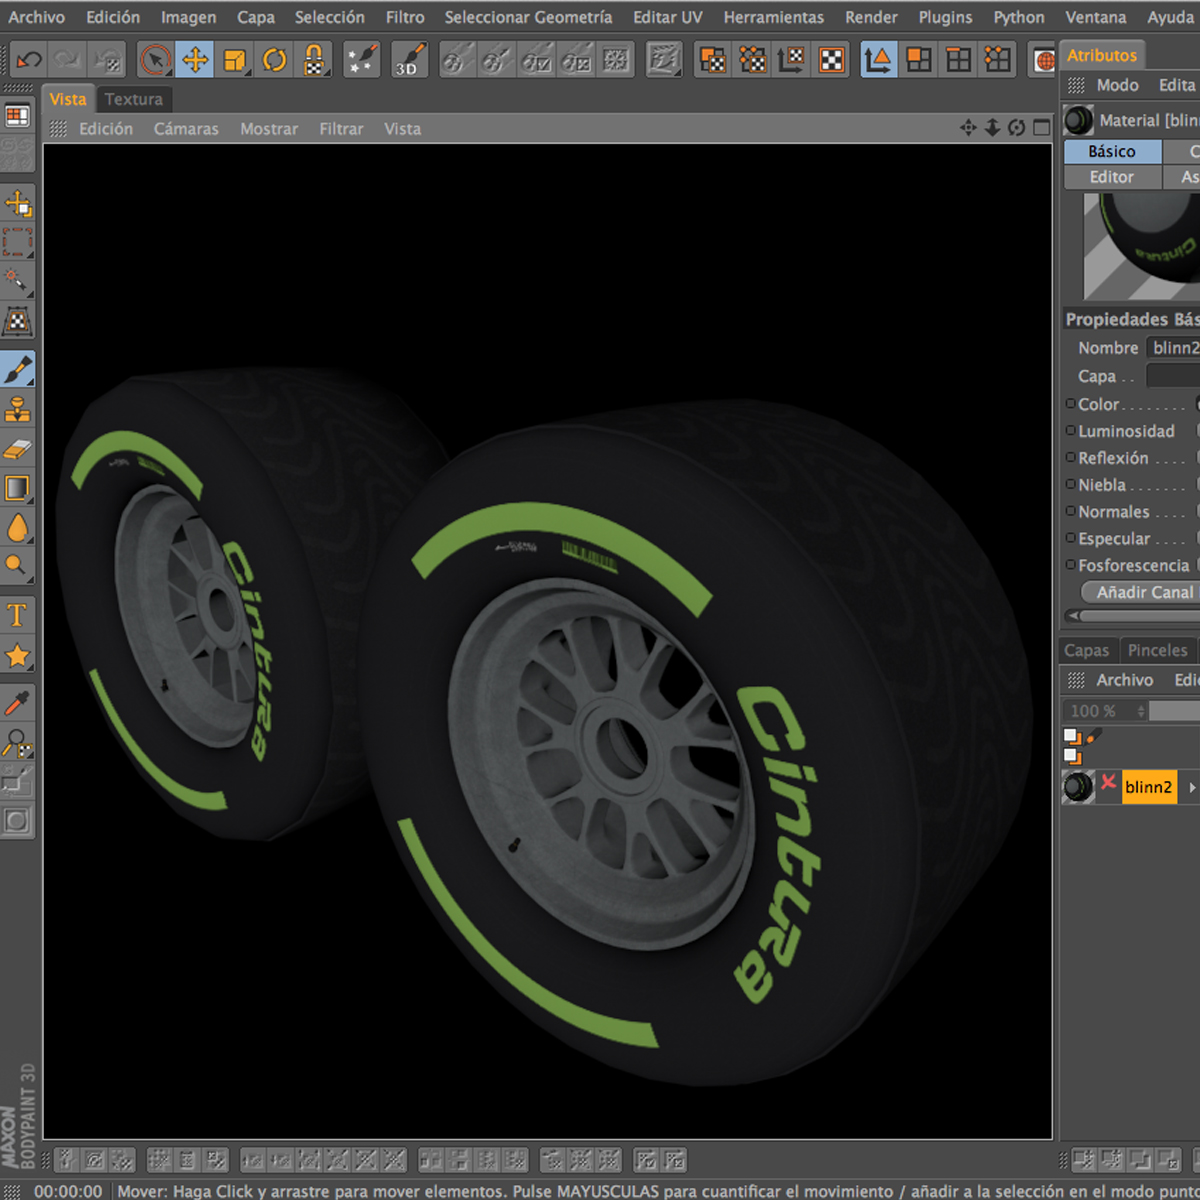
Task: Select the Básico attributes button
Action: (x=1112, y=151)
